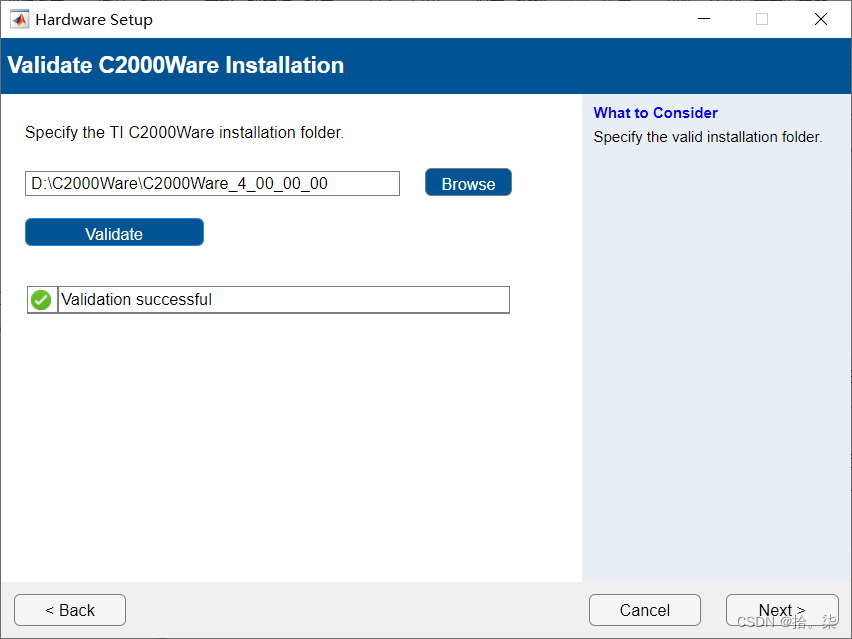Click 'Specify the valid installation folder.' help text

707,137
